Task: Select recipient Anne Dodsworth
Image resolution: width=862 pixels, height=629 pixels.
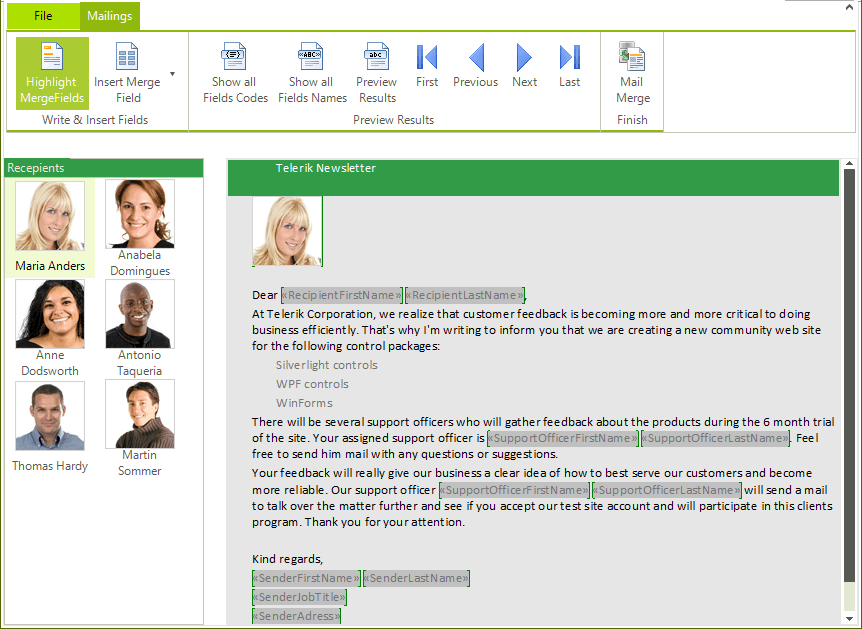Action: (50, 328)
